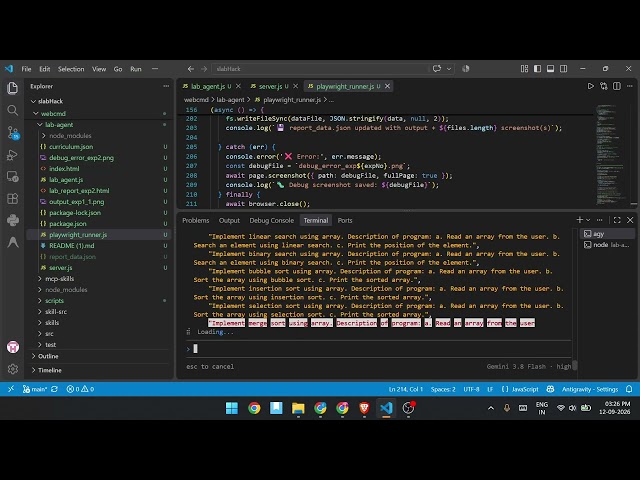The height and width of the screenshot is (480, 640).
Task: Toggle Secondary Side Bar layout icon
Action: coord(564,69)
